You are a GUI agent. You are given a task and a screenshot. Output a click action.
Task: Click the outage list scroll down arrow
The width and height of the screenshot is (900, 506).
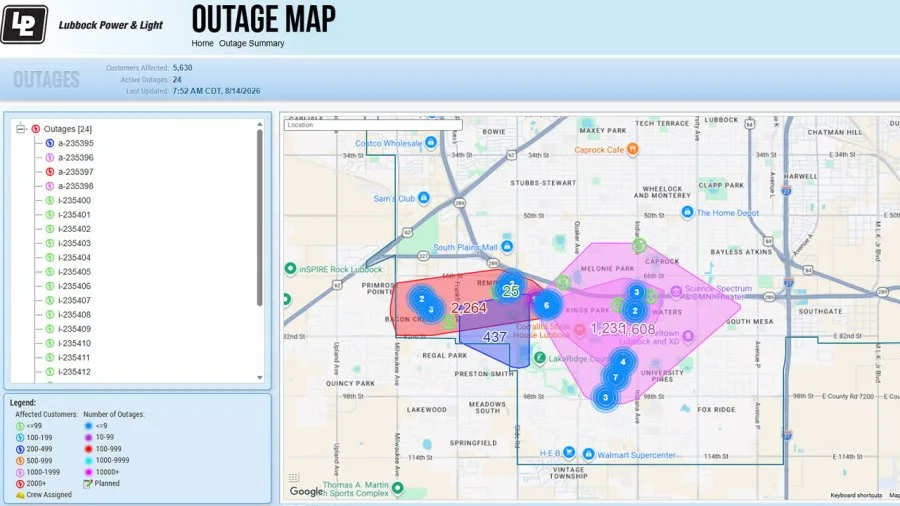[259, 377]
